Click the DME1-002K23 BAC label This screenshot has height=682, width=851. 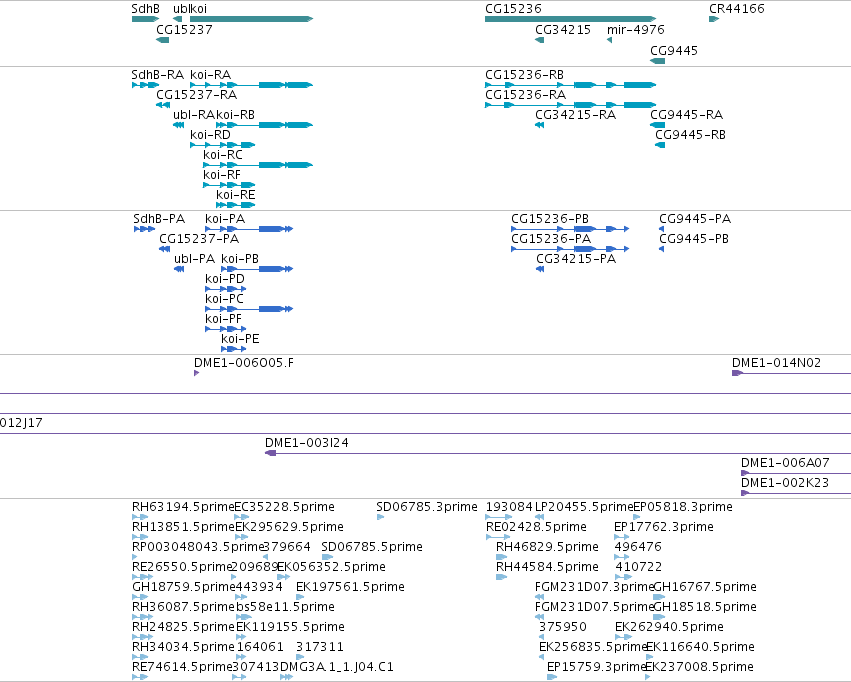pos(785,483)
